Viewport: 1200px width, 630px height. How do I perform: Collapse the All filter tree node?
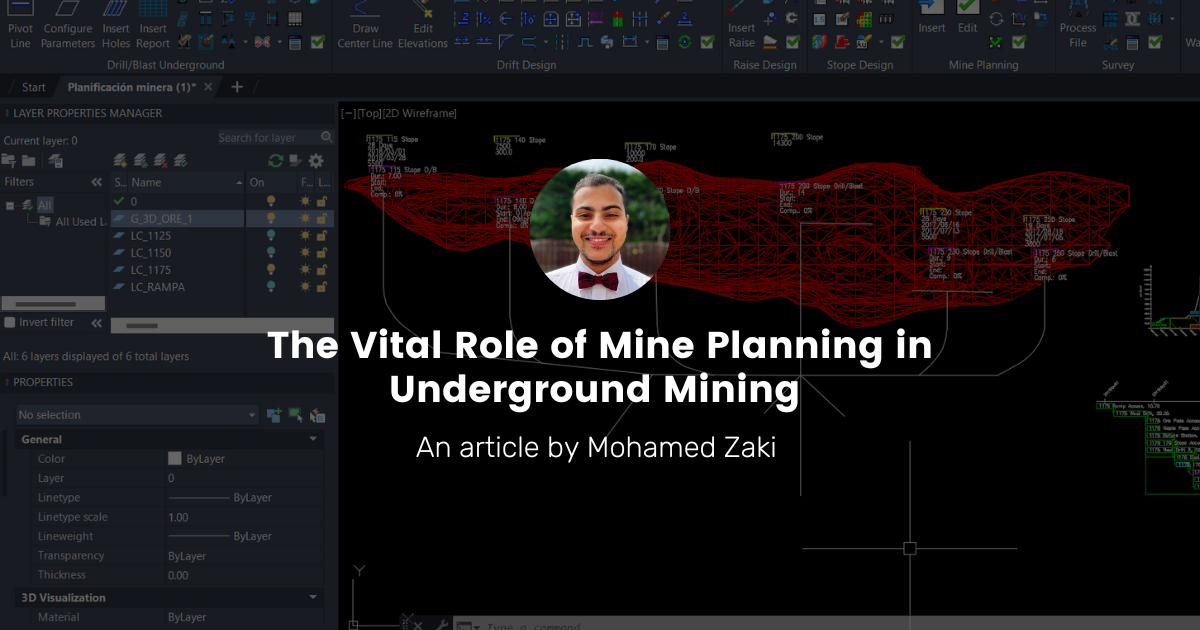pyautogui.click(x=10, y=204)
